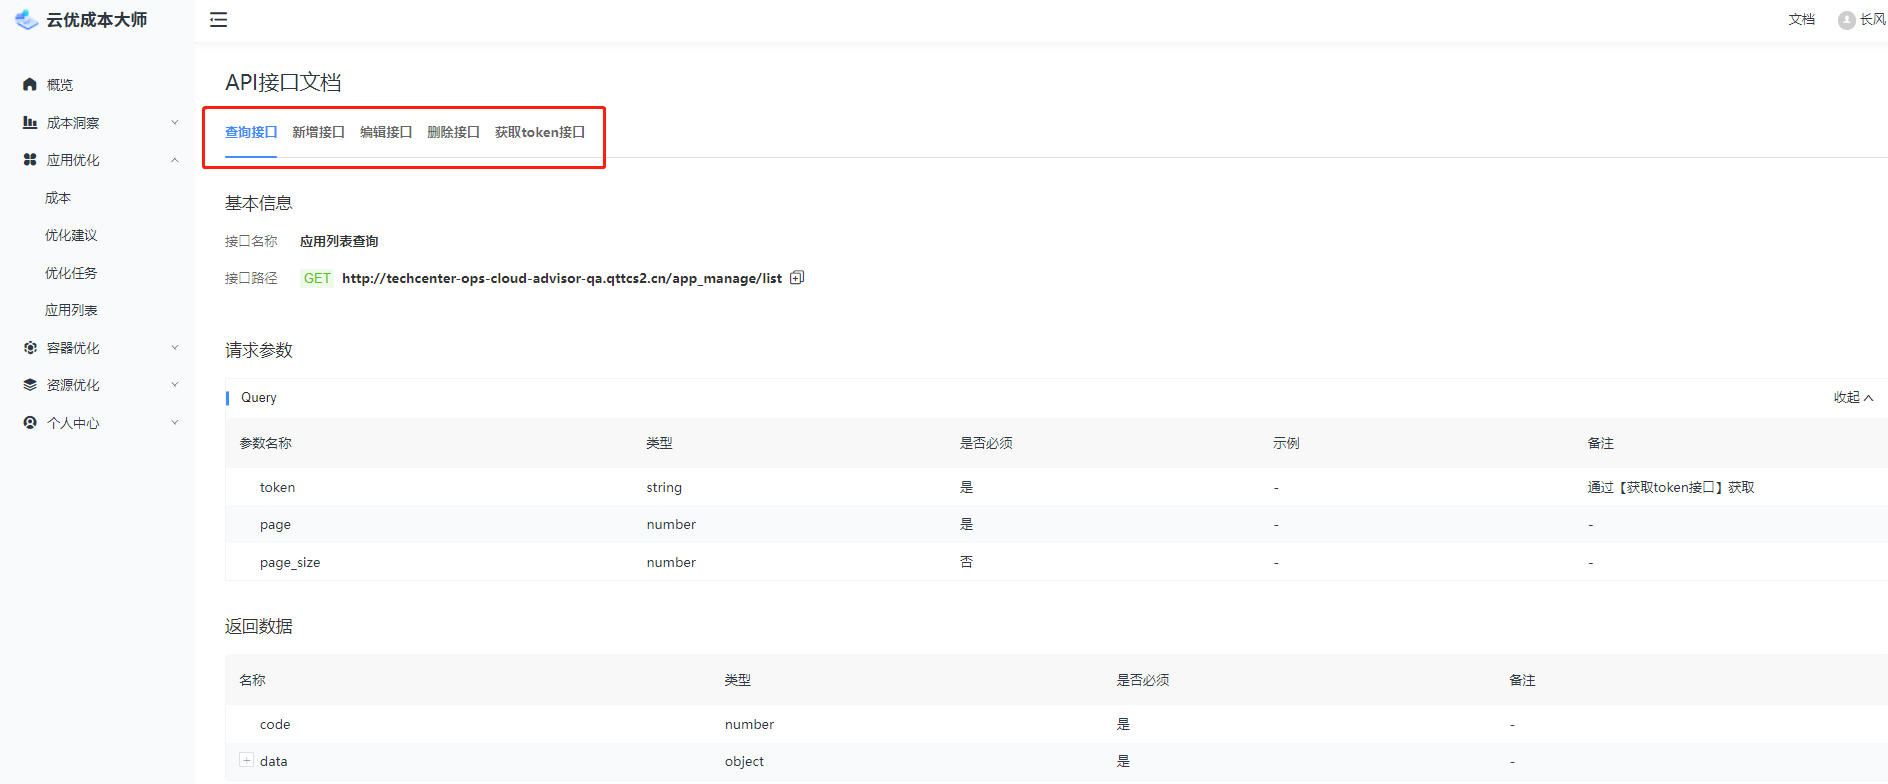1888x784 pixels.
Task: Click the 示例 column header
Action: click(1286, 443)
